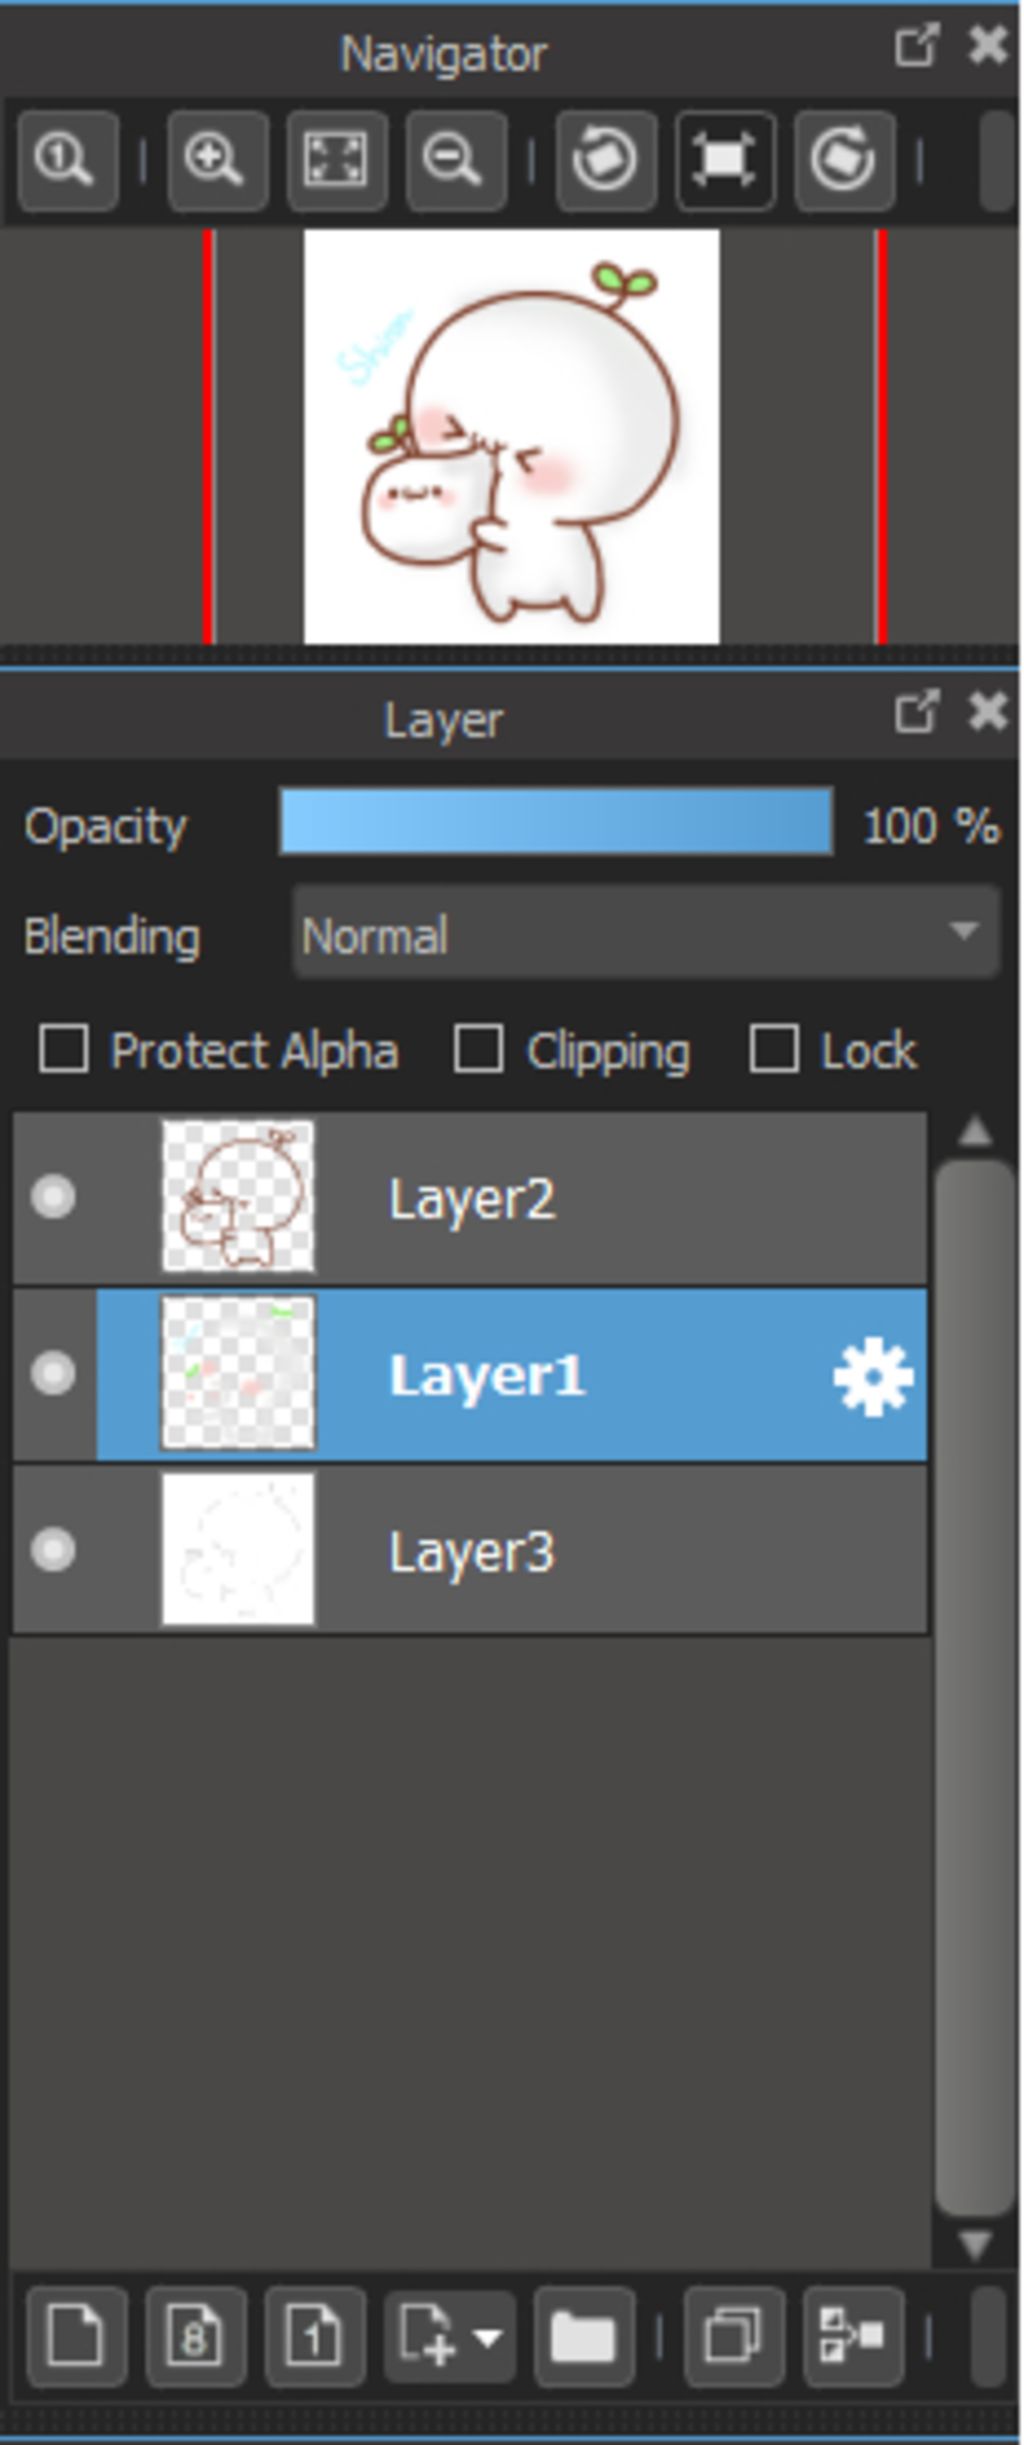Reset the canvas rotation icon

[725, 161]
